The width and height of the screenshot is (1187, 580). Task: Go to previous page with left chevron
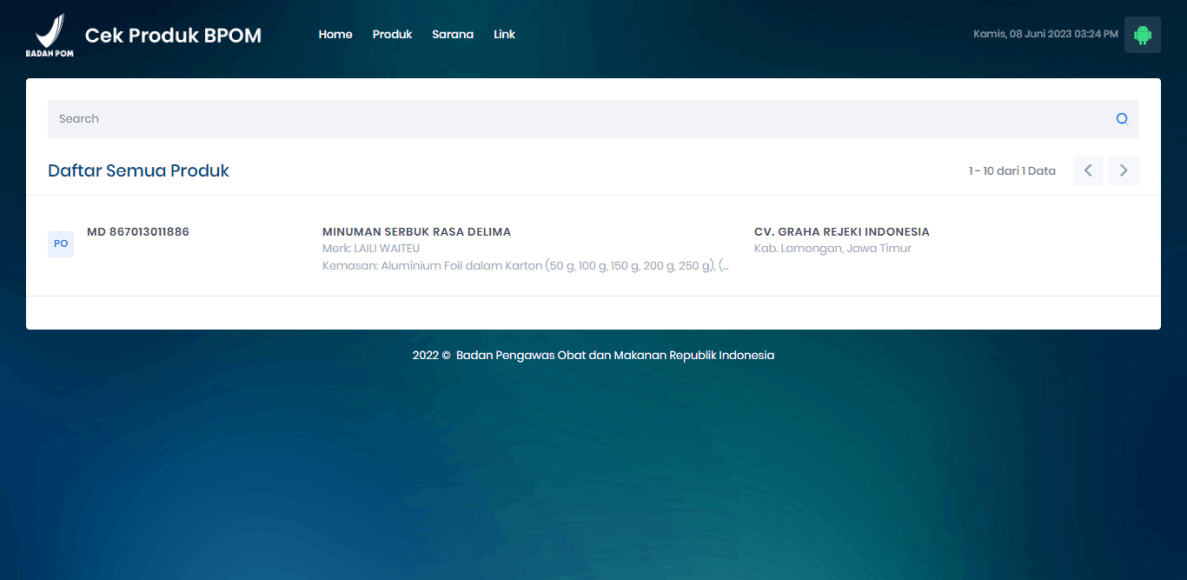1088,171
